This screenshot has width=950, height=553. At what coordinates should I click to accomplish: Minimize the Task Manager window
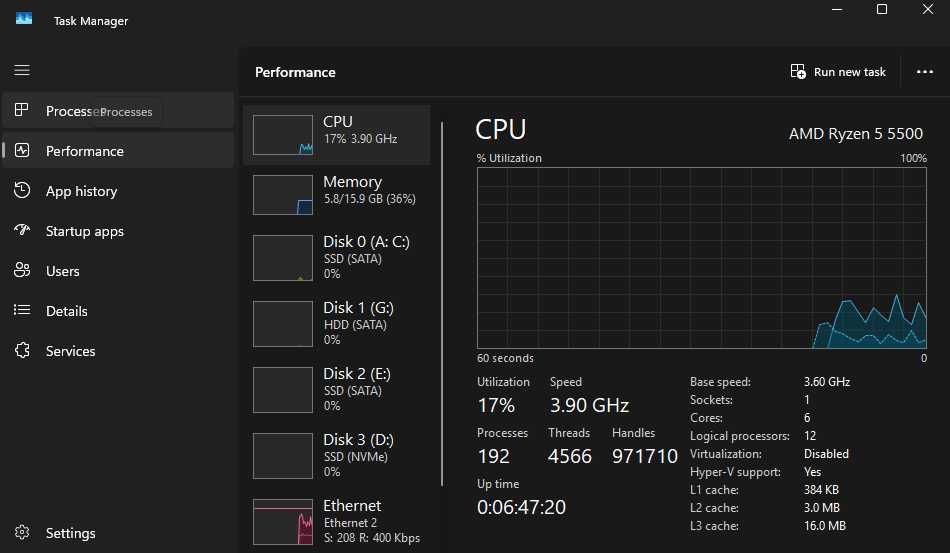pos(837,9)
